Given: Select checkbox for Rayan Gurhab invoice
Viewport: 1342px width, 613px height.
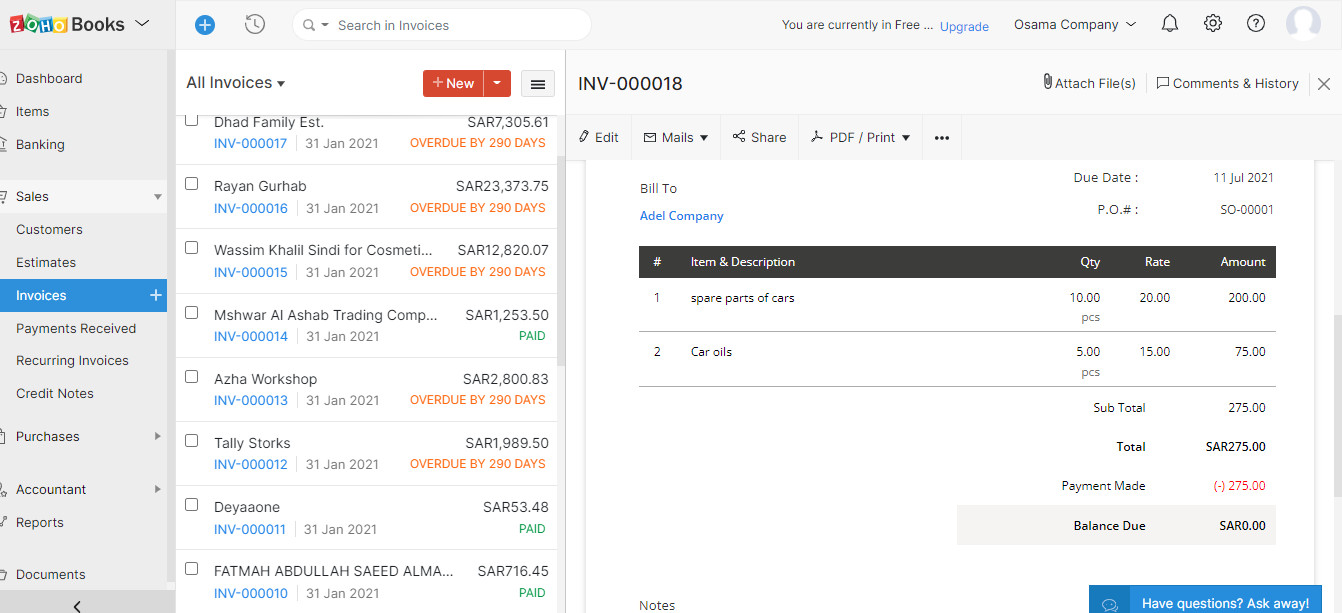Looking at the screenshot, I should tap(191, 184).
